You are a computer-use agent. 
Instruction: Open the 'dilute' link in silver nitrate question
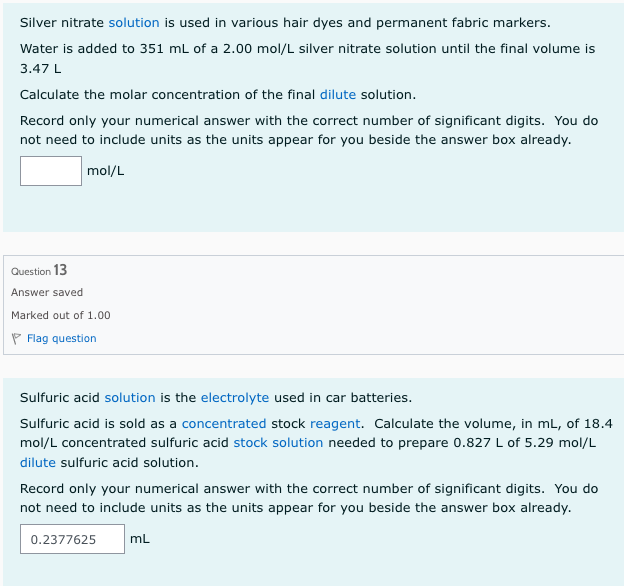pos(338,95)
